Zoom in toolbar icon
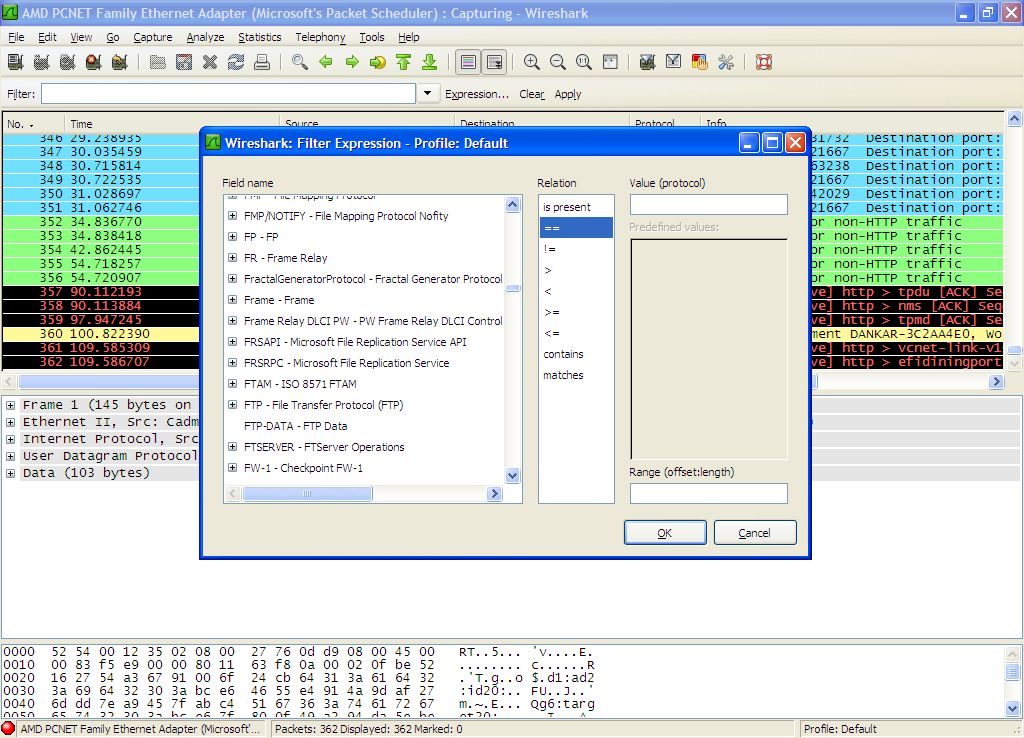Screen dimensions: 1024x738 click(532, 62)
